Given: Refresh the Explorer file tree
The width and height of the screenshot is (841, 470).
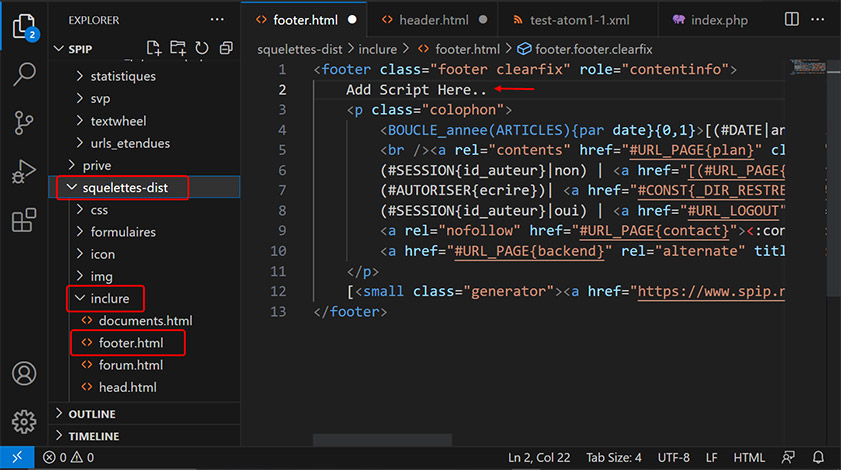Looking at the screenshot, I should click(x=202, y=48).
